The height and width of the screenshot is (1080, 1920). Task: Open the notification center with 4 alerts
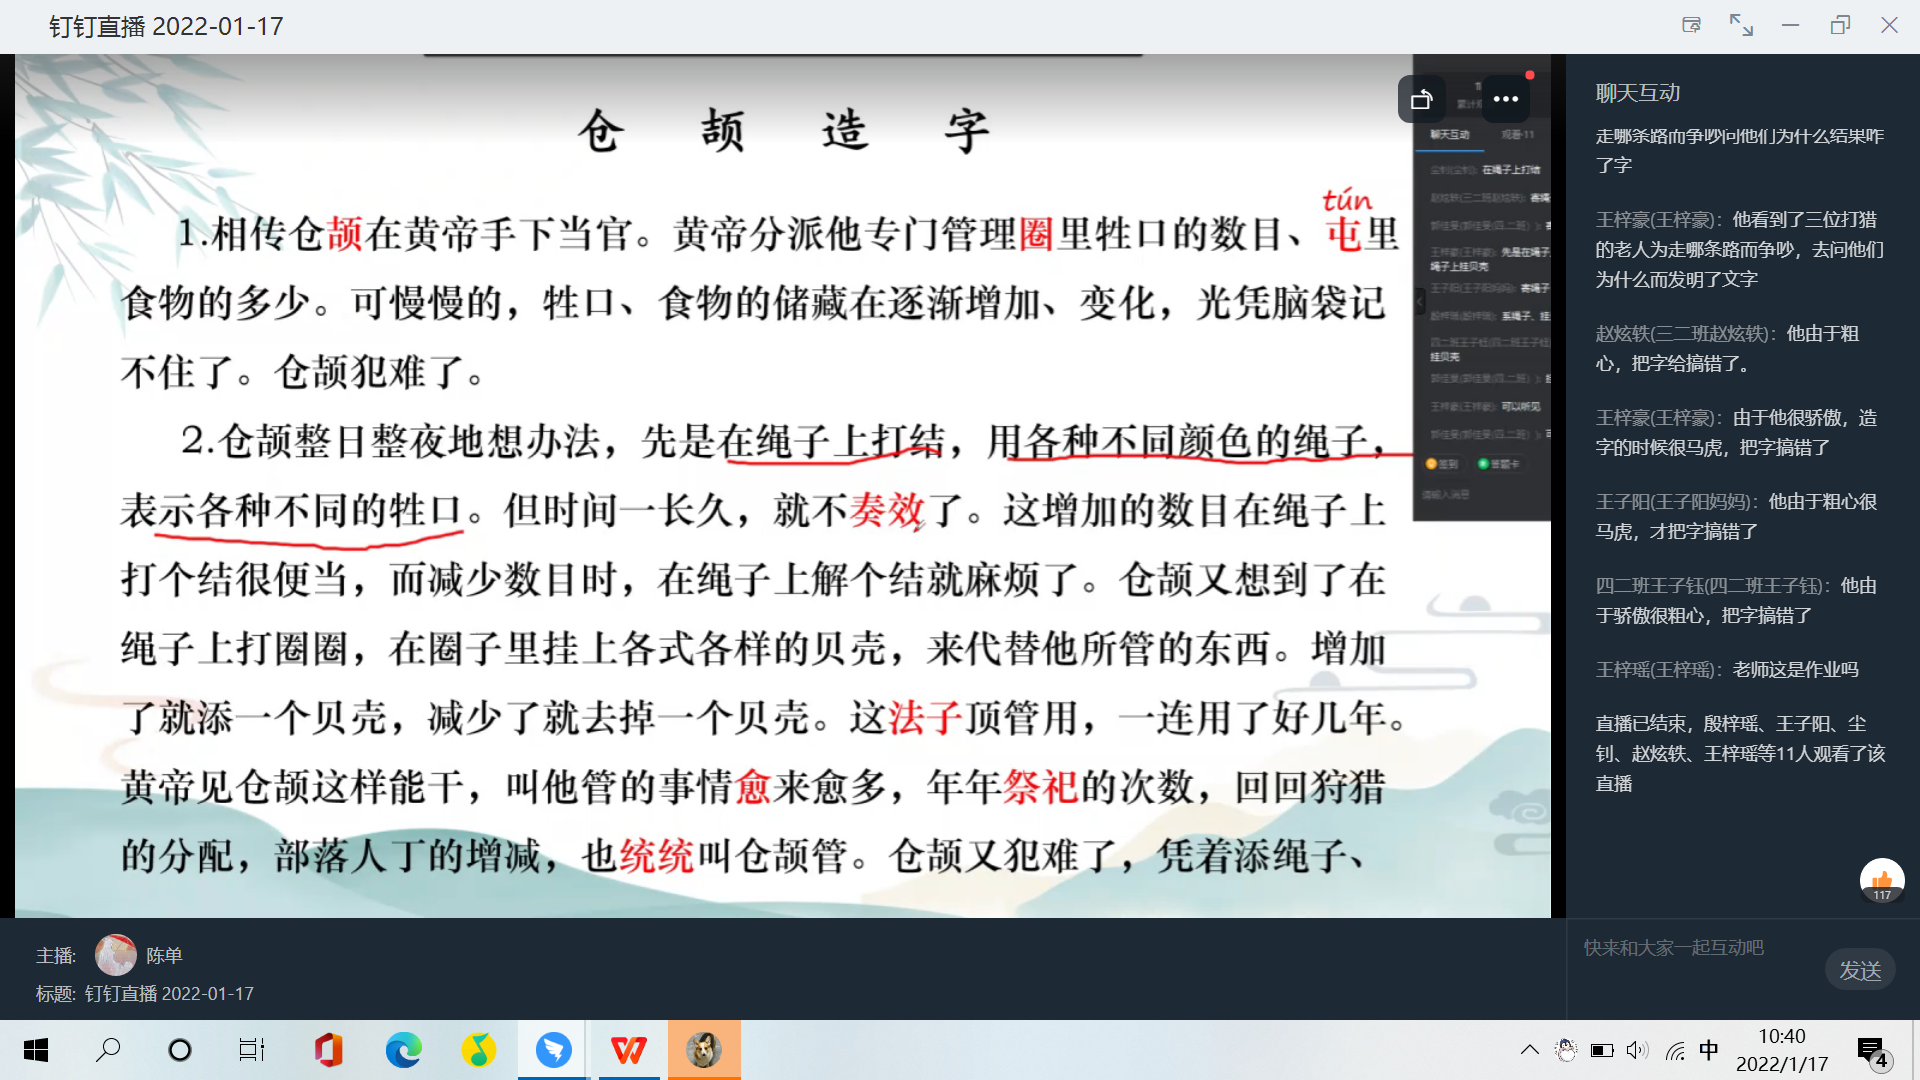[1872, 1052]
